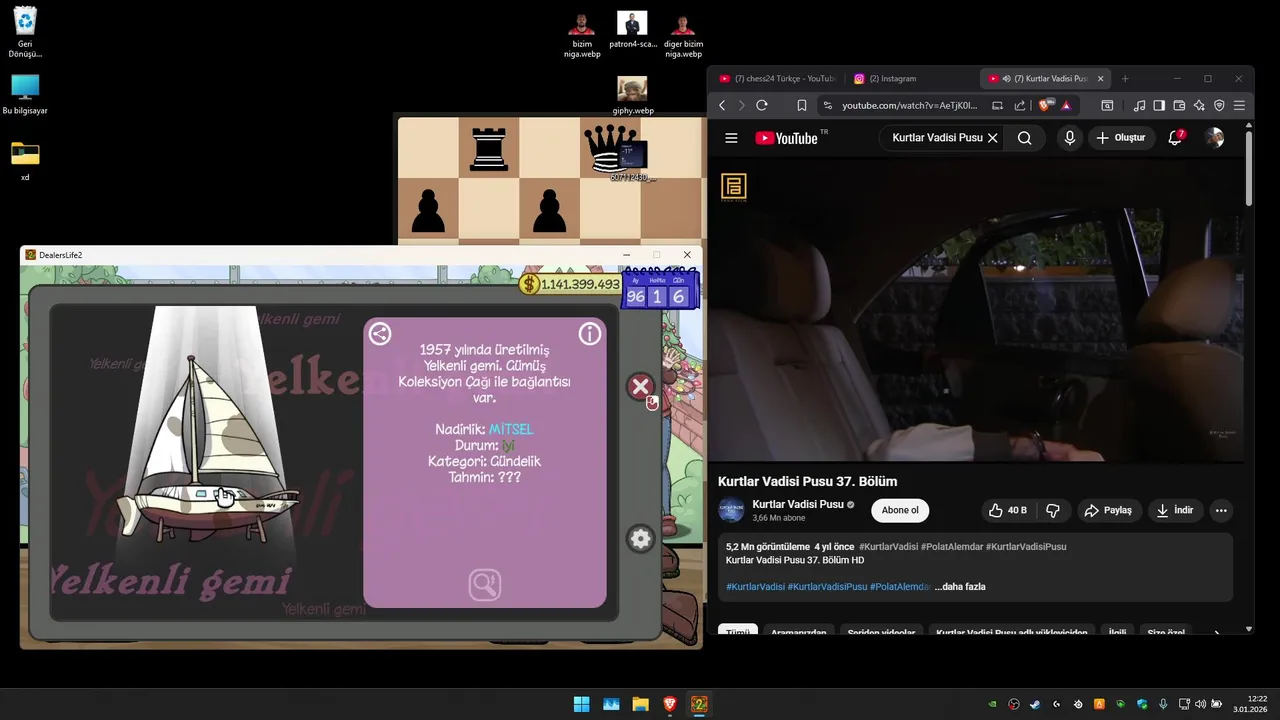Clear the YouTube search box text
Screen dimensions: 1280x720
pos(993,138)
